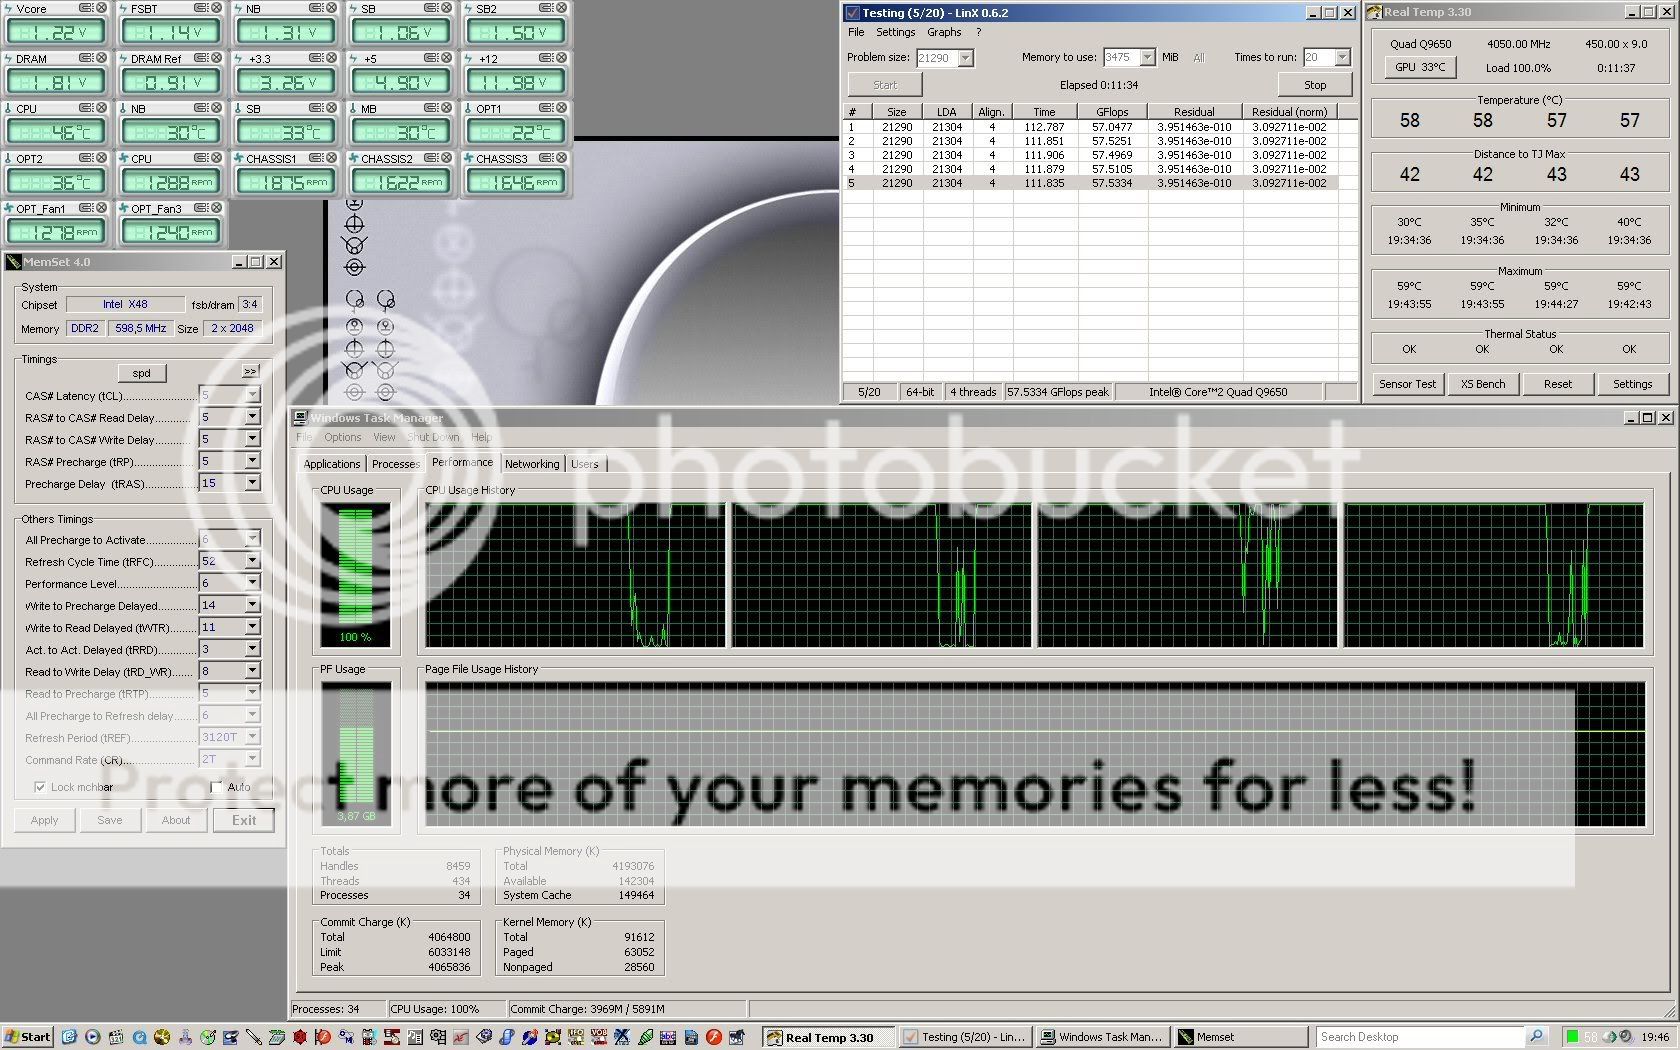The height and width of the screenshot is (1050, 1680).
Task: Open the RAS# to CAS# Read Delay dropdown
Action: point(252,417)
